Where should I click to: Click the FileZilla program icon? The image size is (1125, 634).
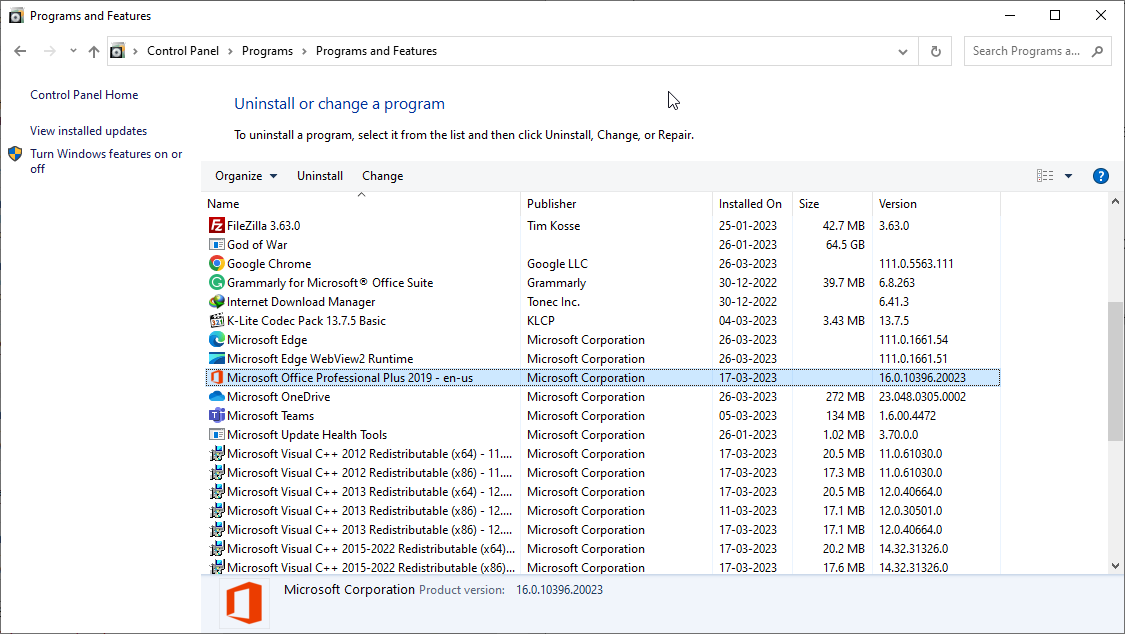pos(216,225)
